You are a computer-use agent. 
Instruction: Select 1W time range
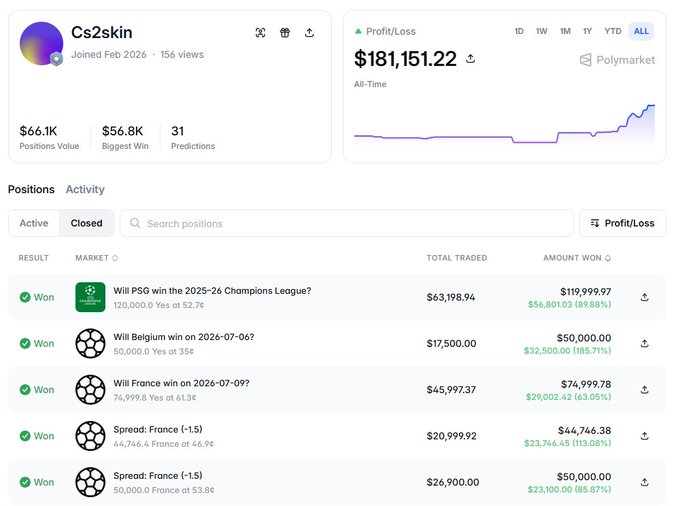tap(541, 31)
